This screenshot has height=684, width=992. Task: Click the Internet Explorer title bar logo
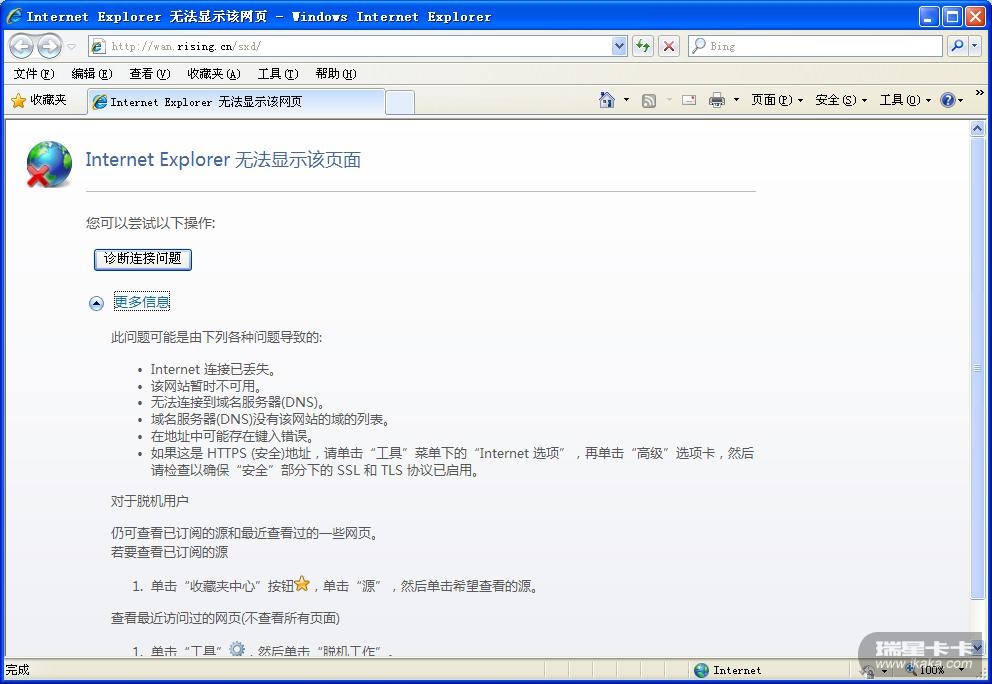tap(14, 16)
